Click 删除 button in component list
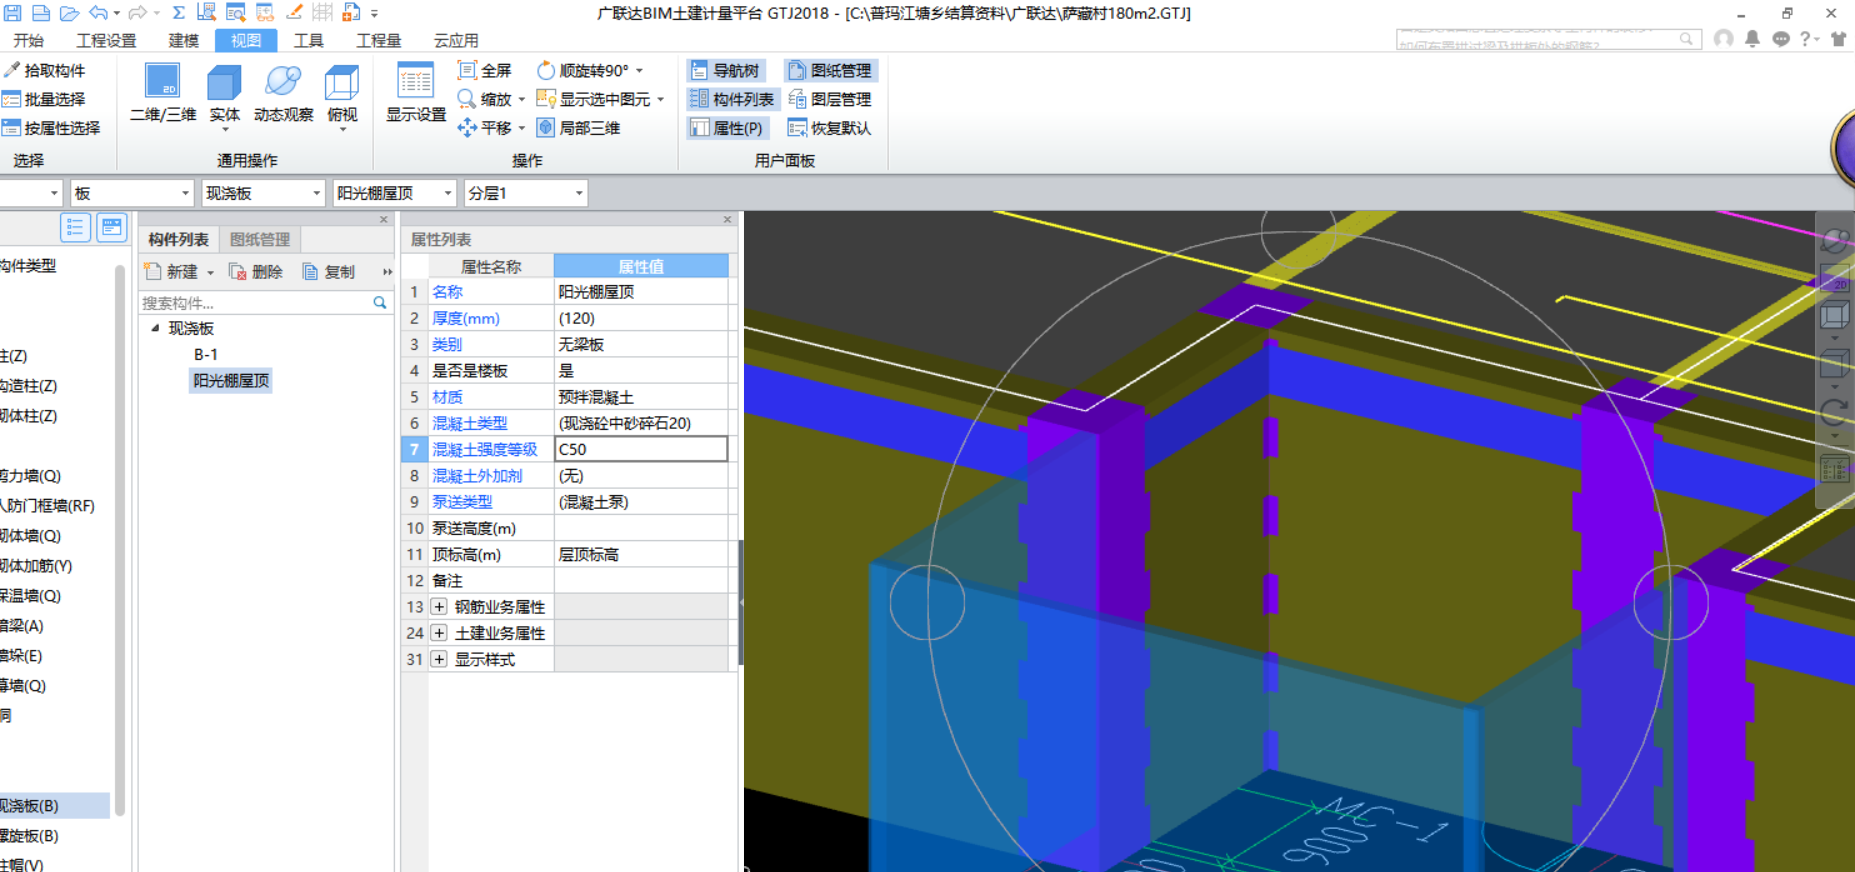 pyautogui.click(x=256, y=272)
